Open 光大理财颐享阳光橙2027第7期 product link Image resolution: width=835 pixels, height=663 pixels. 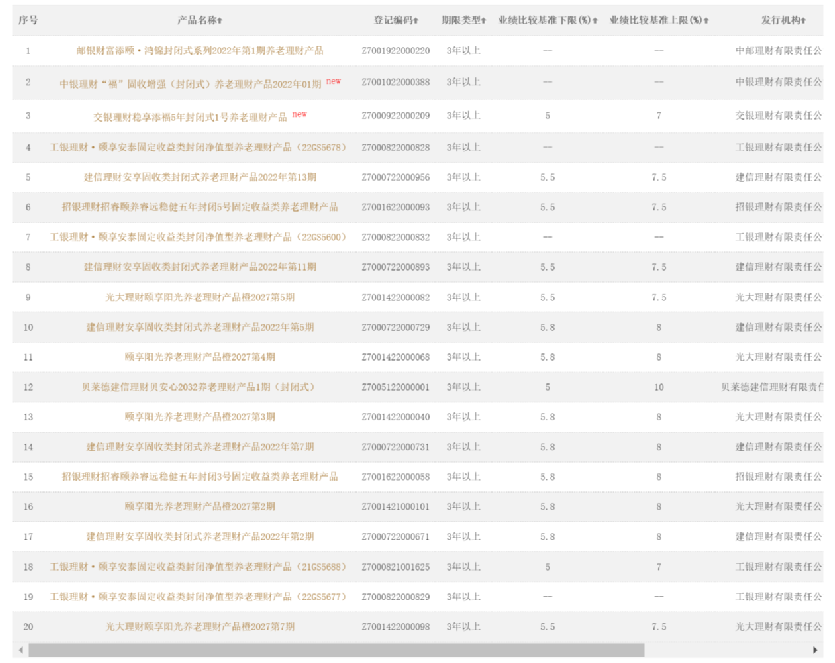(x=200, y=627)
